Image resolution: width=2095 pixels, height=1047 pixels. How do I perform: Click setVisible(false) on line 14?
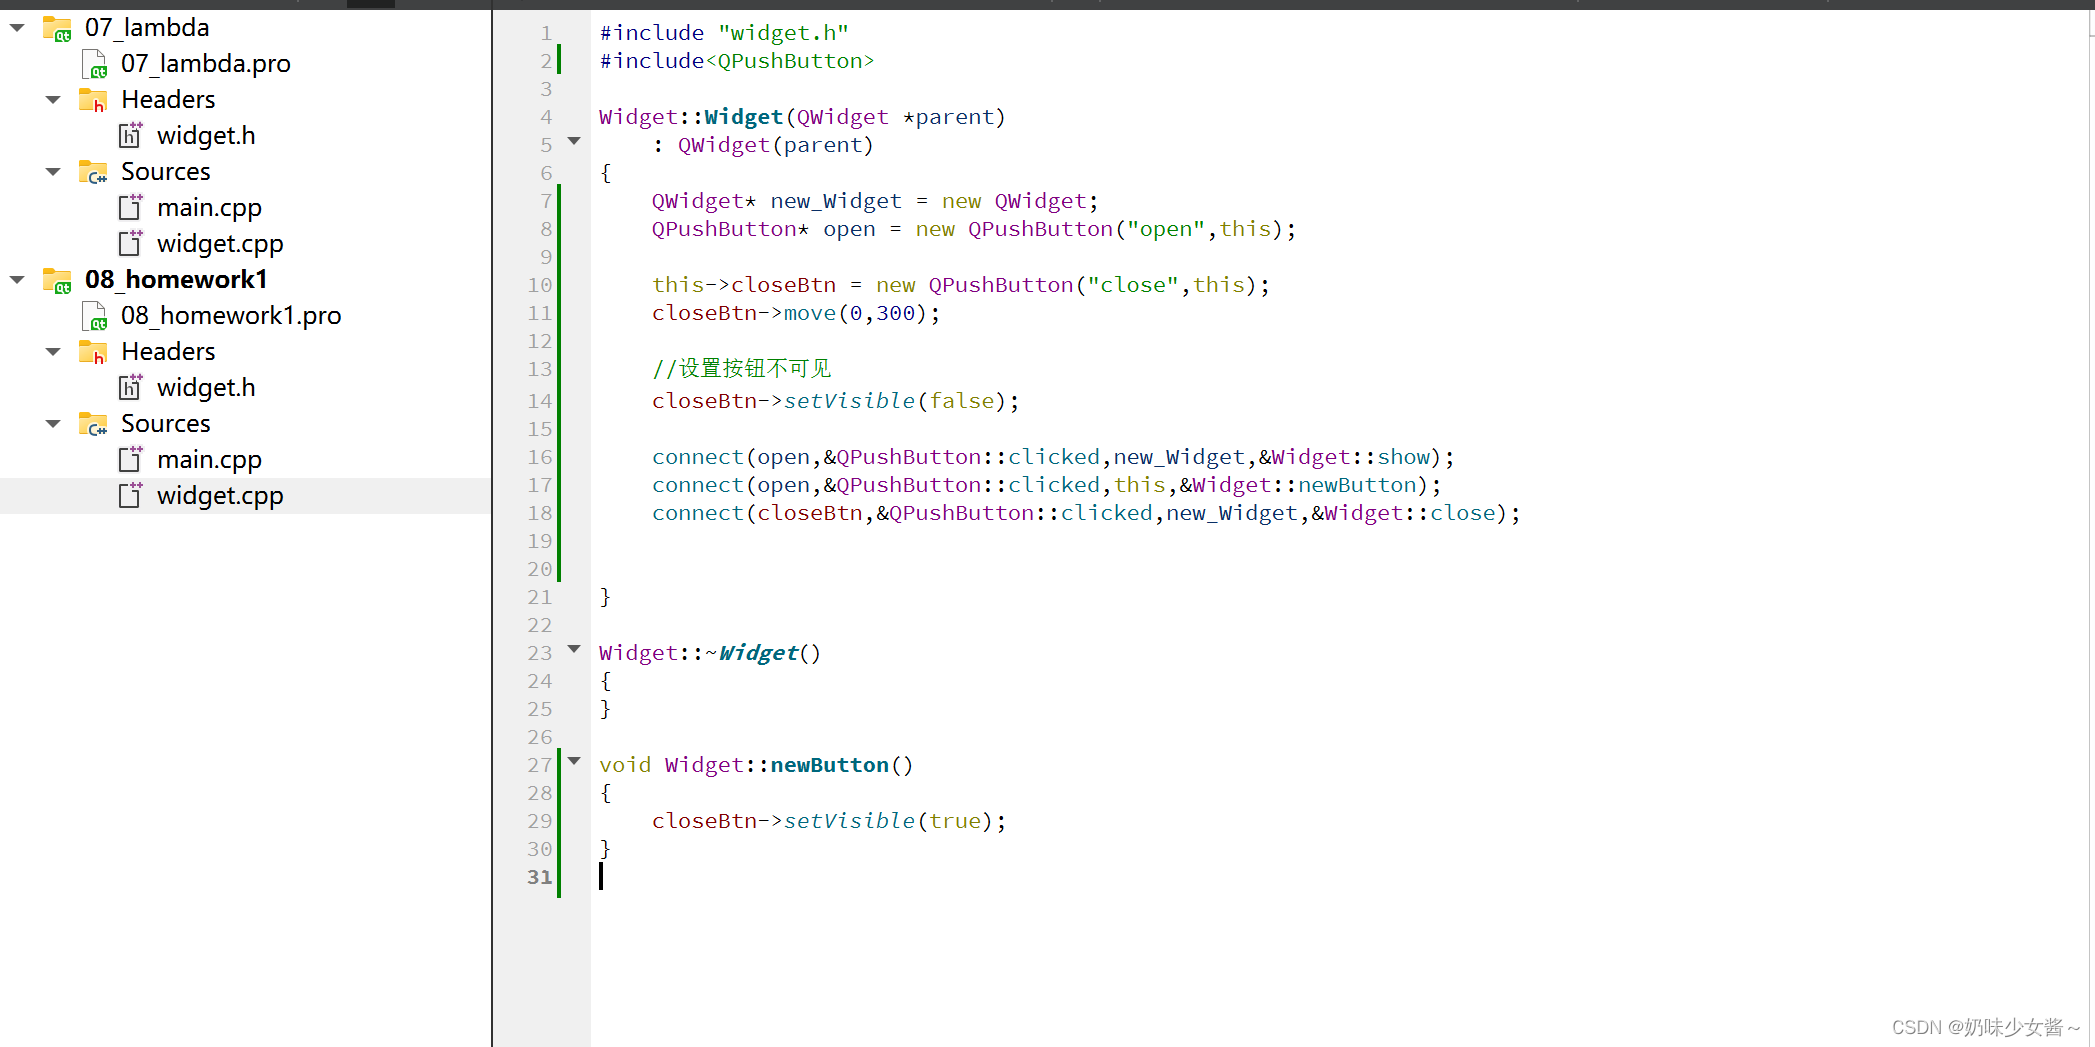895,401
